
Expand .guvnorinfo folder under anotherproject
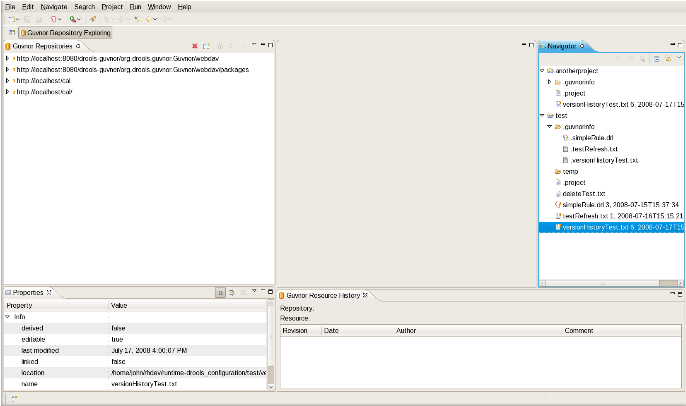point(549,82)
